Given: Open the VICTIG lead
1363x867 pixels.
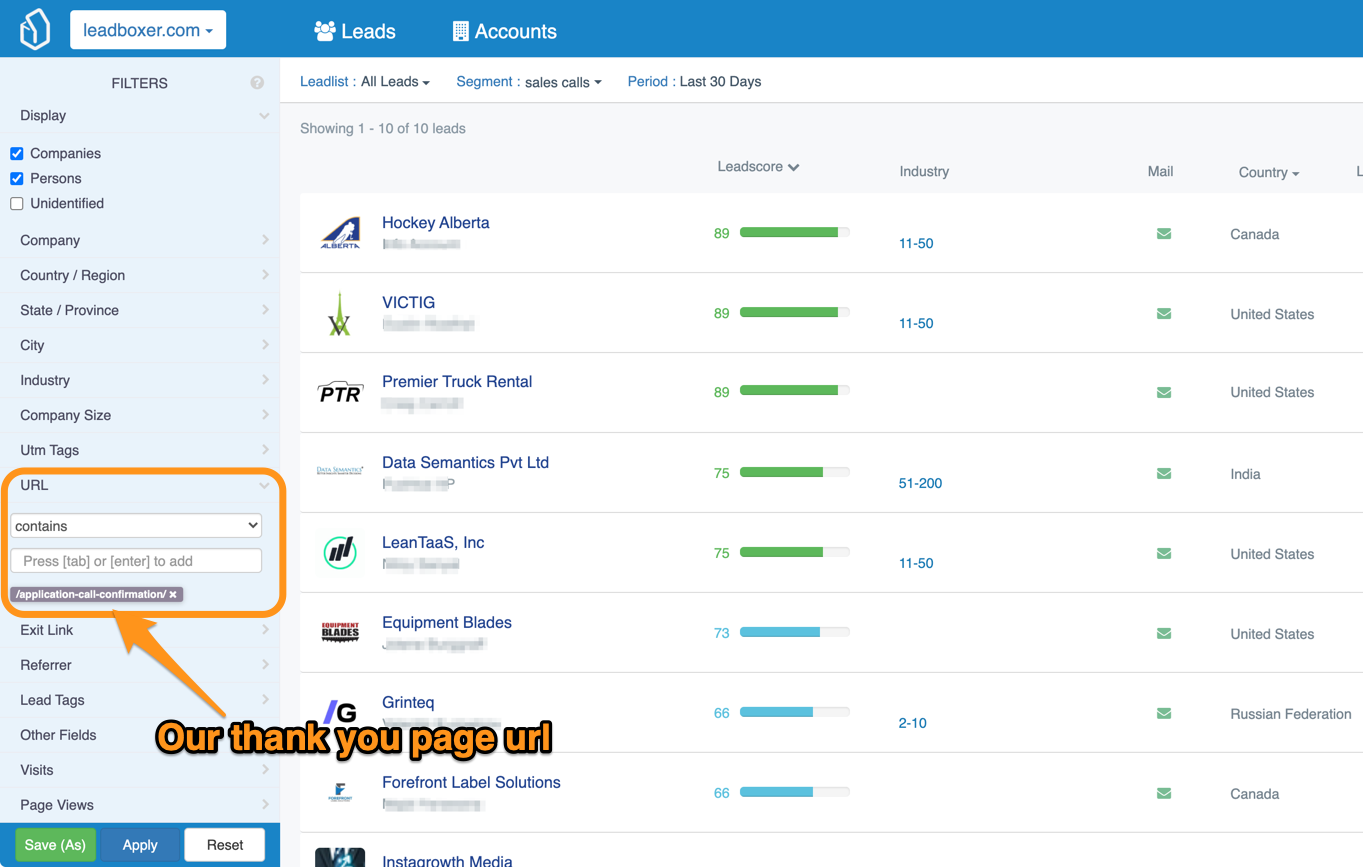Looking at the screenshot, I should coord(408,302).
